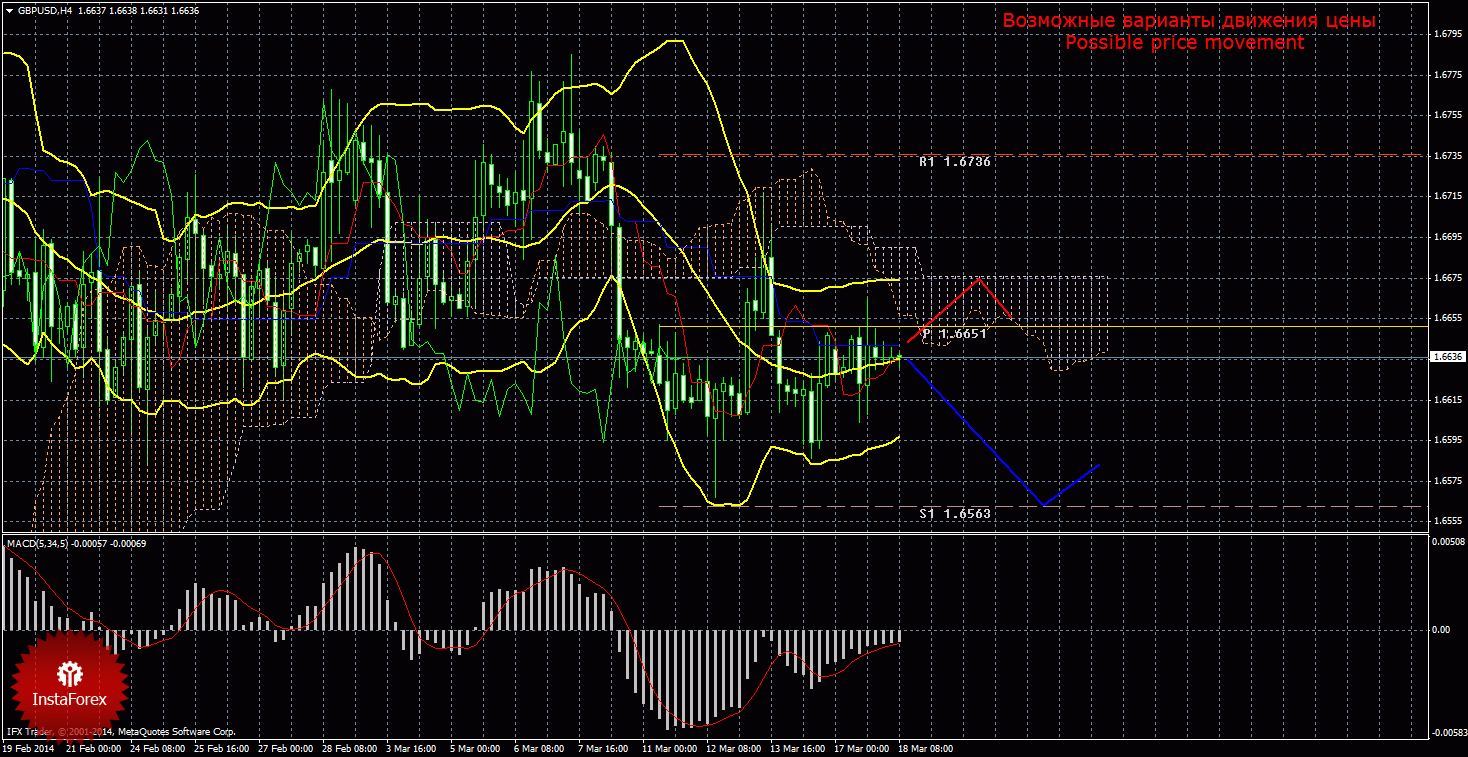Click the 17 Mar 00:00 time label
The image size is (1468, 757).
coord(863,748)
